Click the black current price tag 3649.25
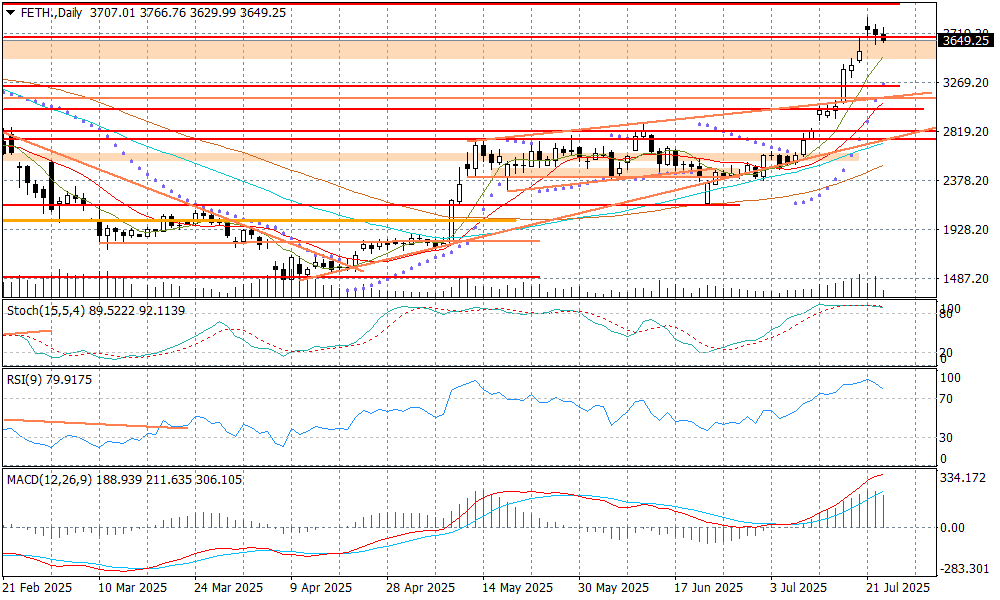This screenshot has height=600, width=1000. (x=966, y=40)
